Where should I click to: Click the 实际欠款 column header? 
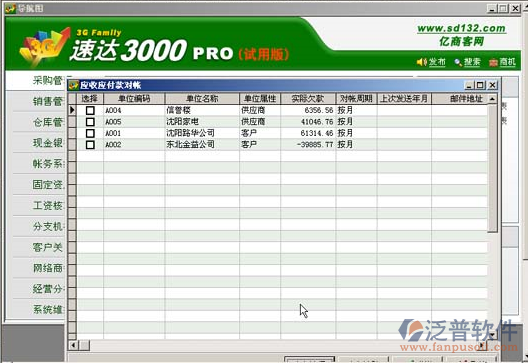(308, 99)
